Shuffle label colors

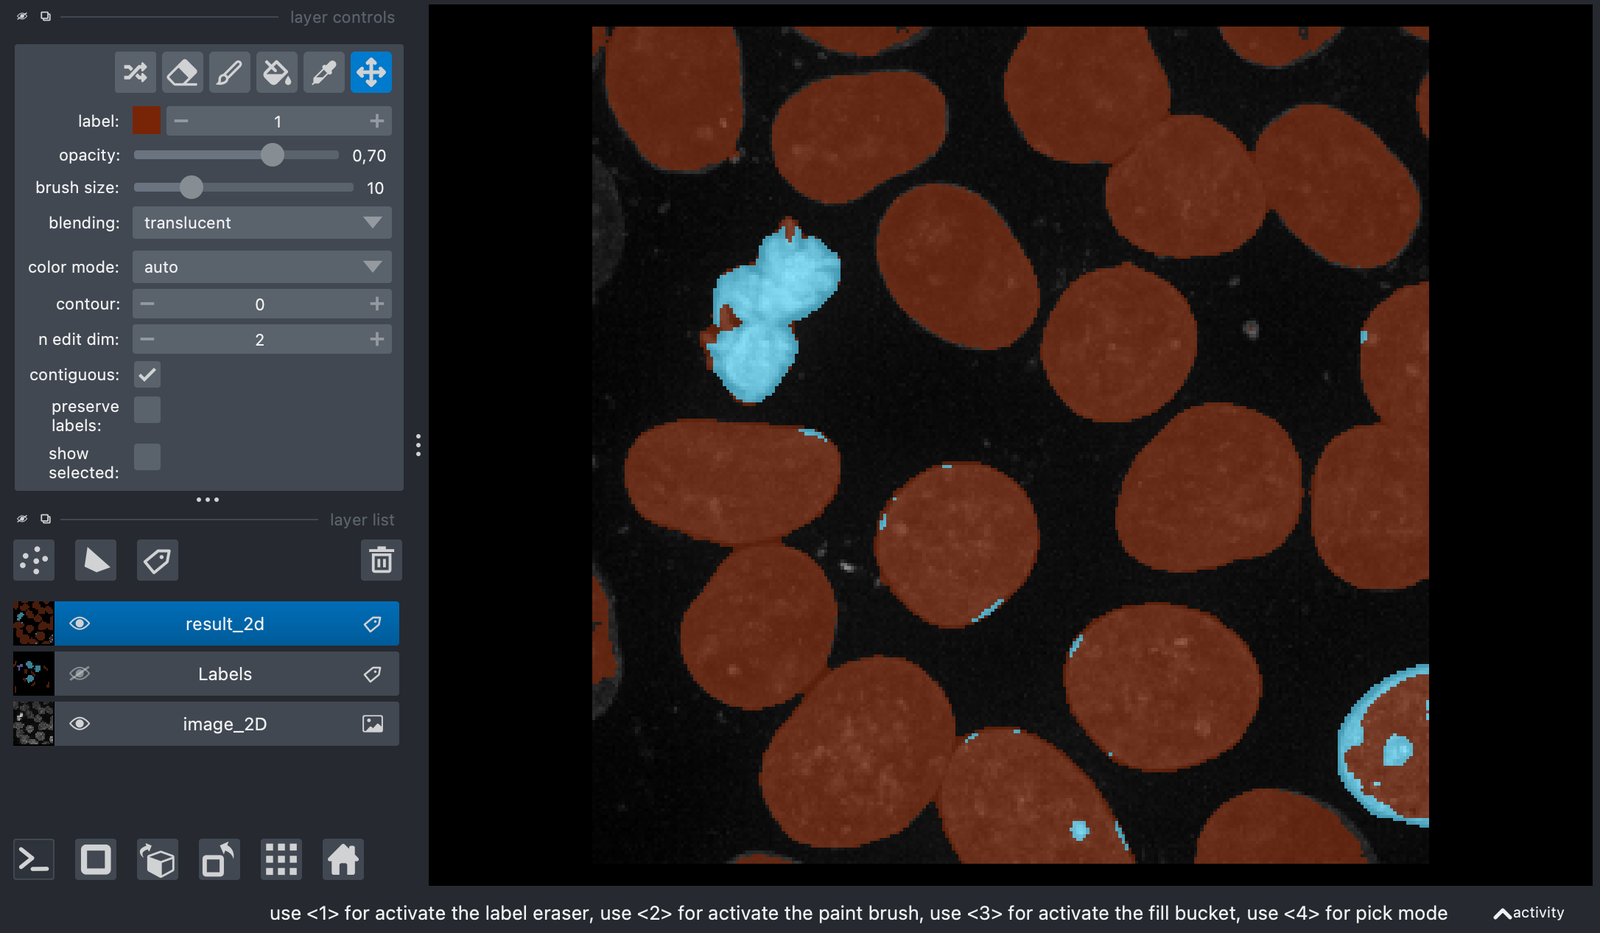point(135,72)
